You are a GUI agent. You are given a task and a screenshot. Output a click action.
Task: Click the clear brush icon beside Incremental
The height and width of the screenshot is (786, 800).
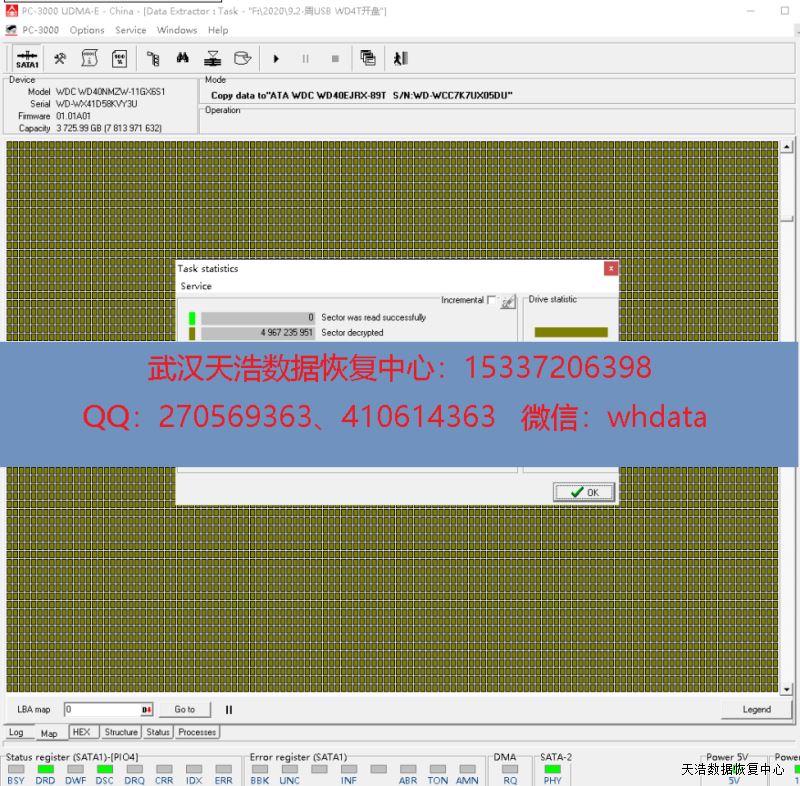click(508, 300)
